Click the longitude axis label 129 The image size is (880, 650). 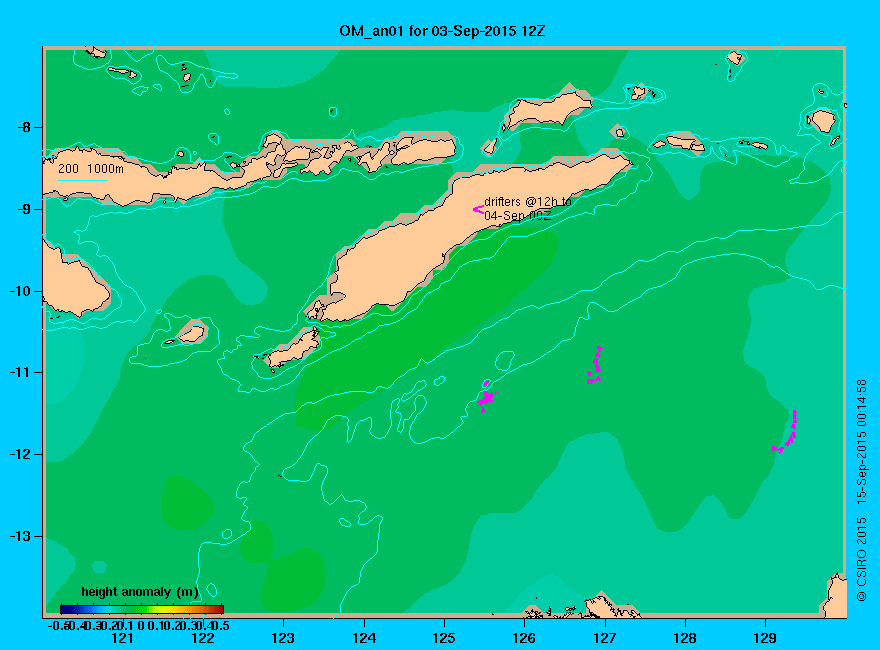point(765,638)
